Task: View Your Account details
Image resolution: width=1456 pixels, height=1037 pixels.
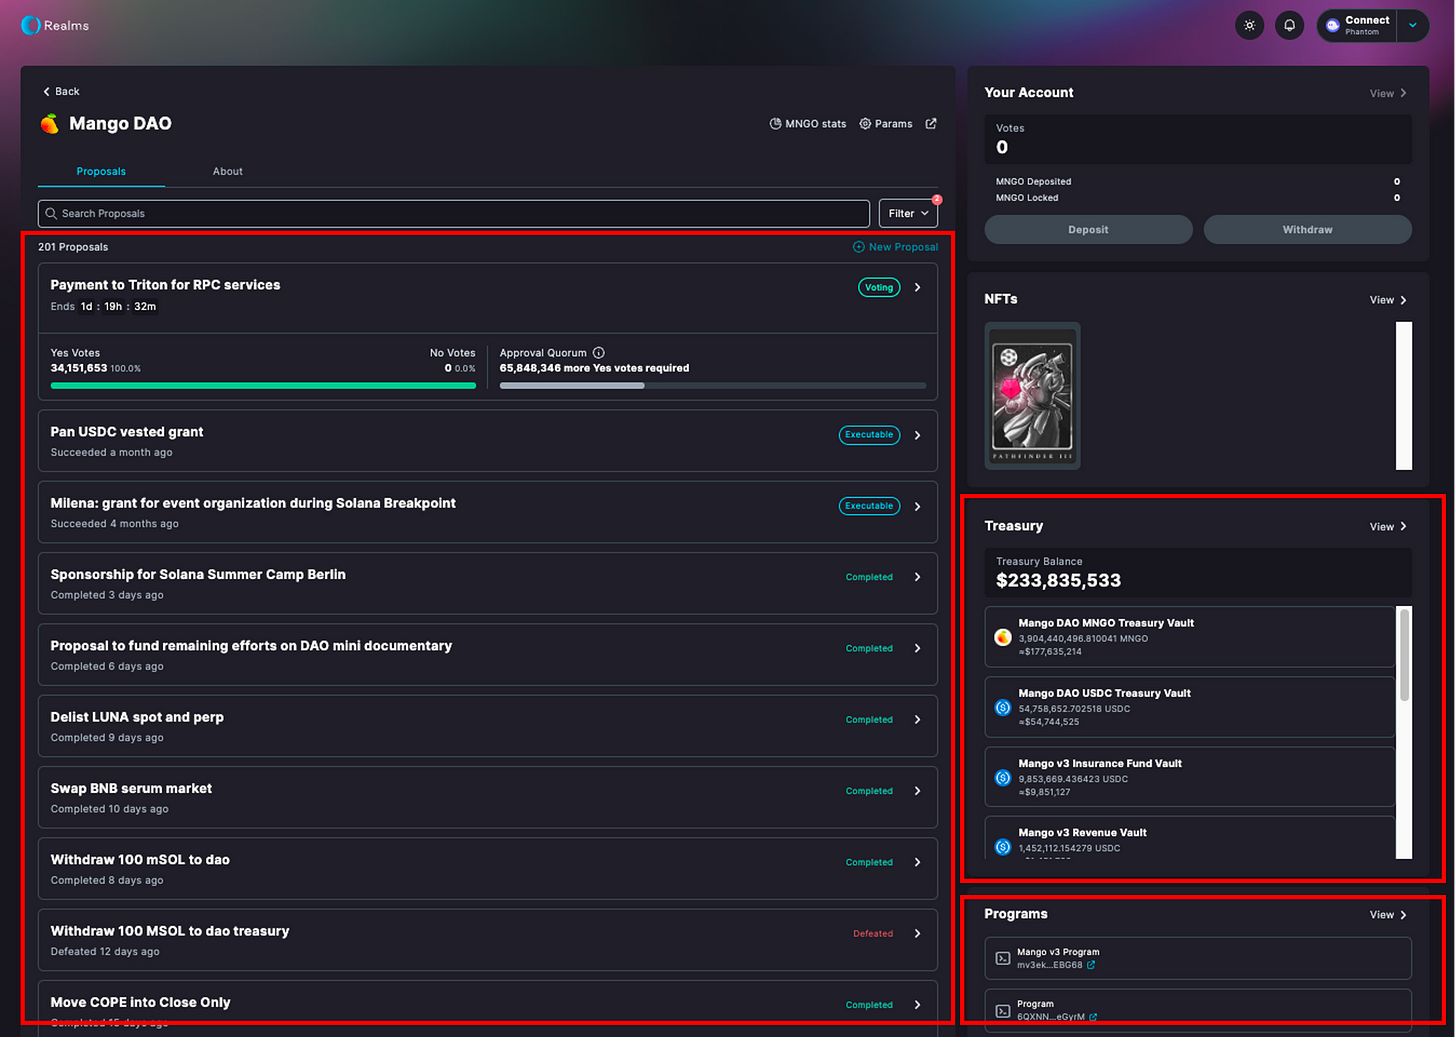Action: (x=1388, y=93)
